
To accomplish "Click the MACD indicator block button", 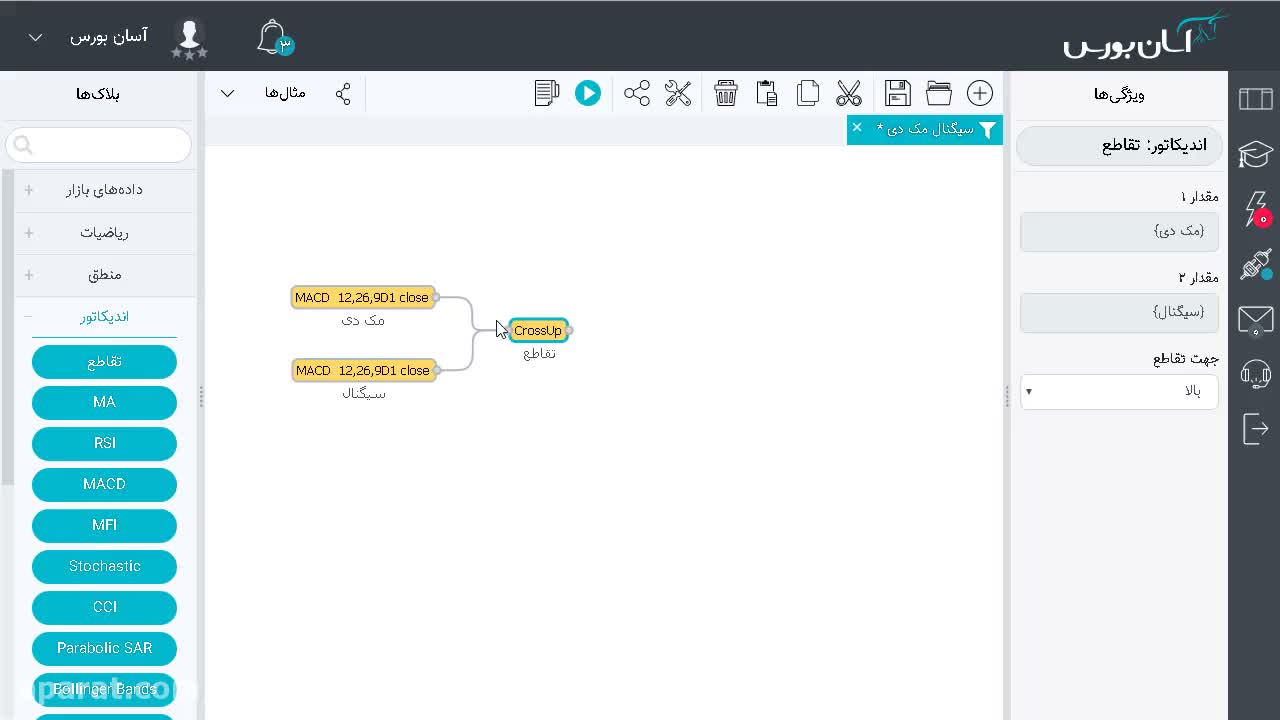I will pos(104,484).
